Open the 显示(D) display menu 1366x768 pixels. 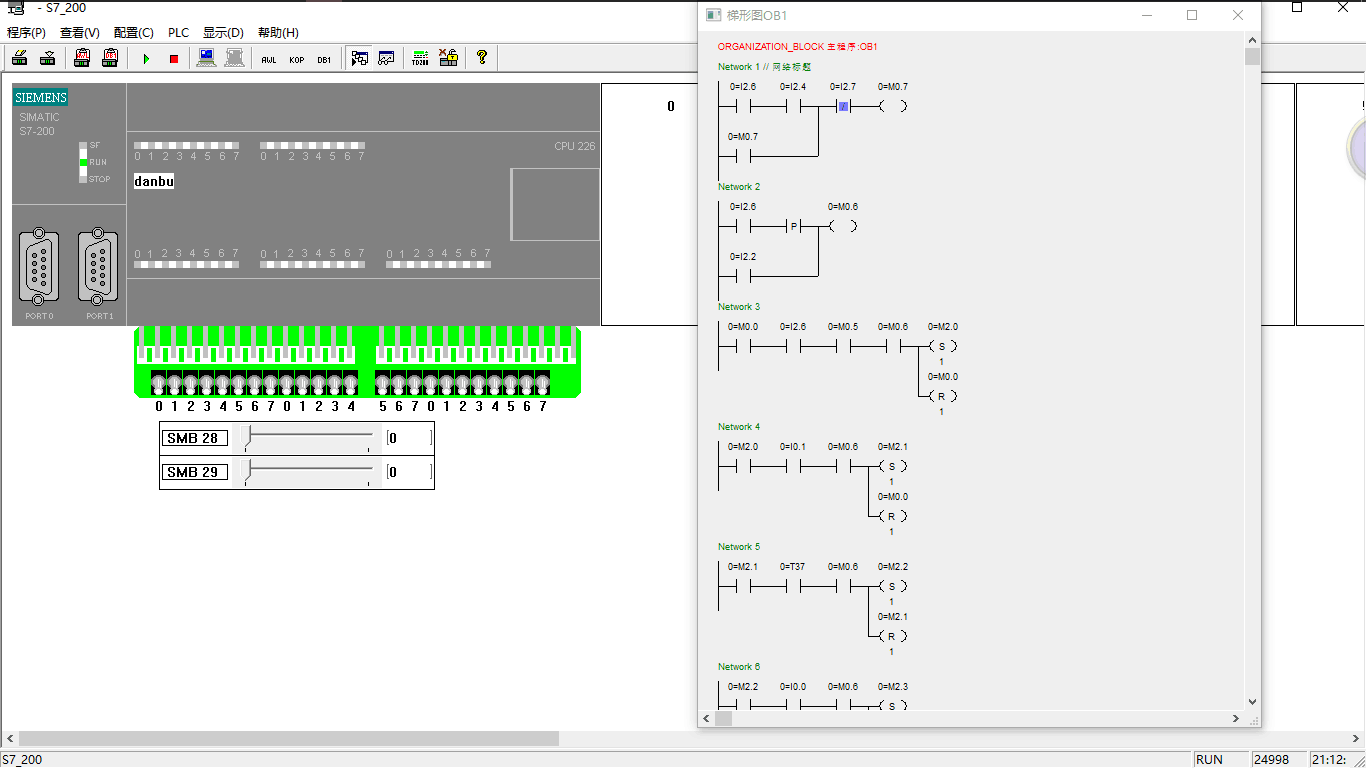pyautogui.click(x=224, y=32)
